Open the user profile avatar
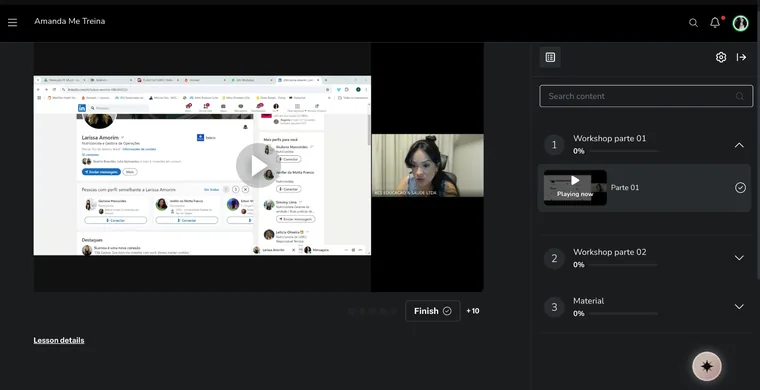This screenshot has height=390, width=760. point(740,23)
